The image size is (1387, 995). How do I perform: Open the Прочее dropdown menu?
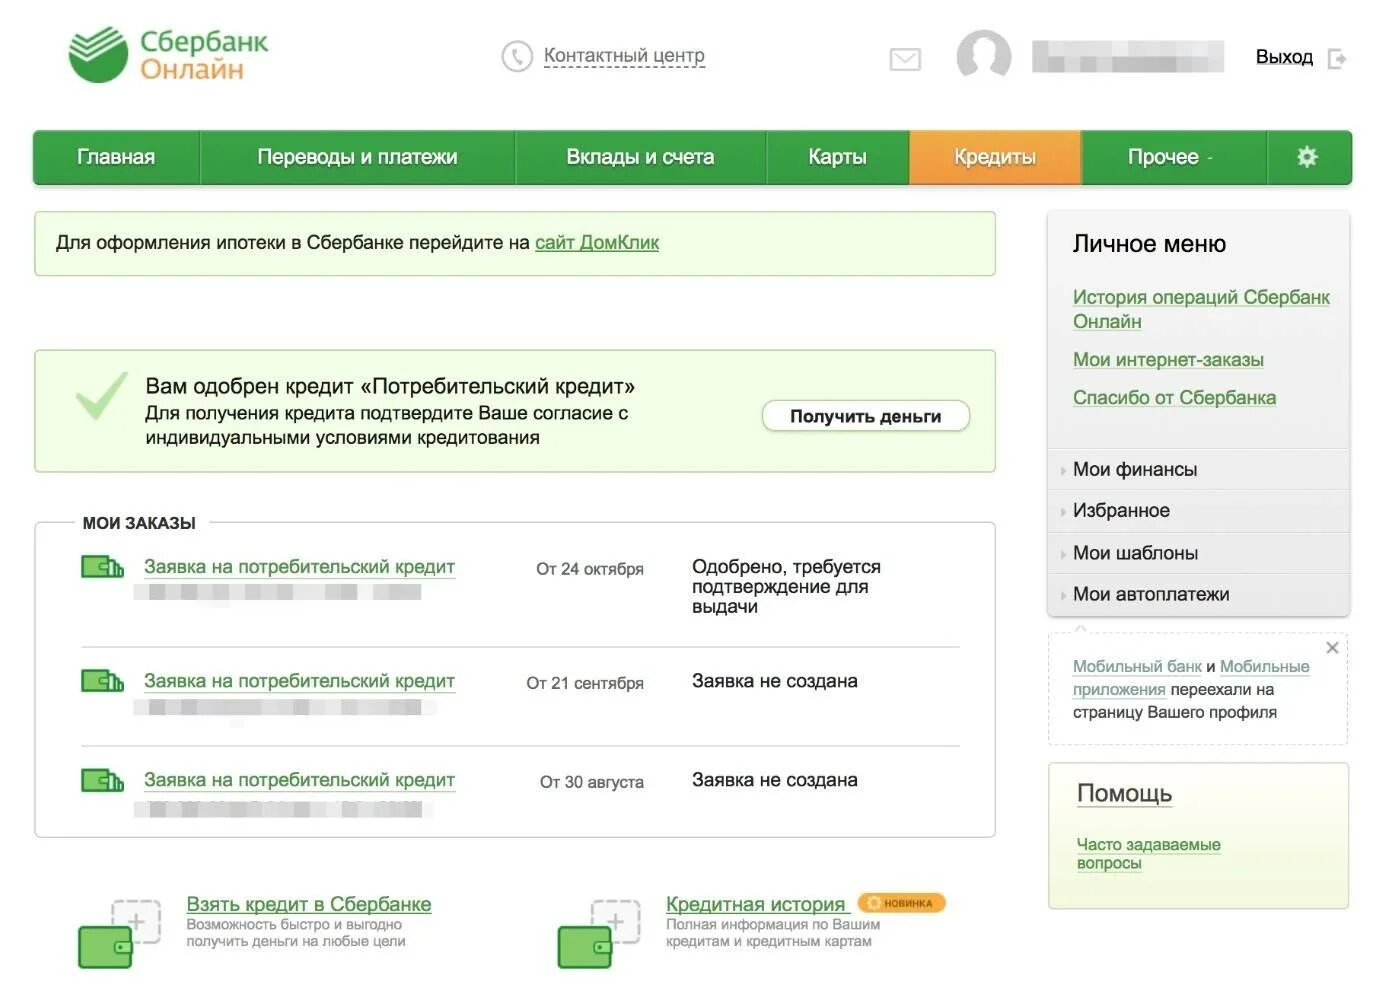tap(1173, 157)
